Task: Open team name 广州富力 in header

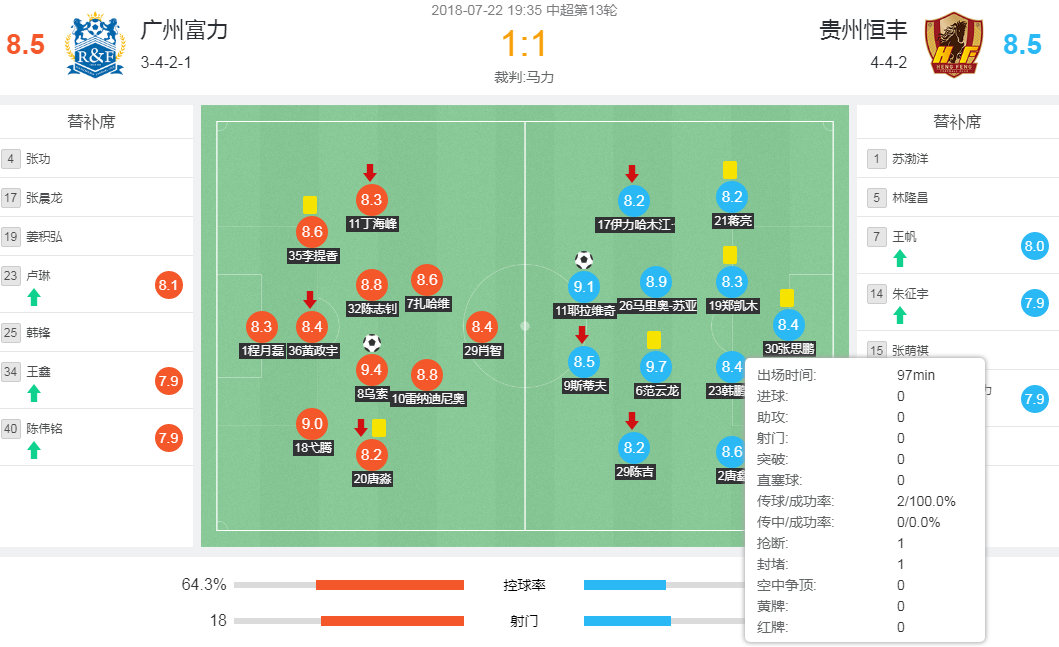Action: pyautogui.click(x=184, y=30)
